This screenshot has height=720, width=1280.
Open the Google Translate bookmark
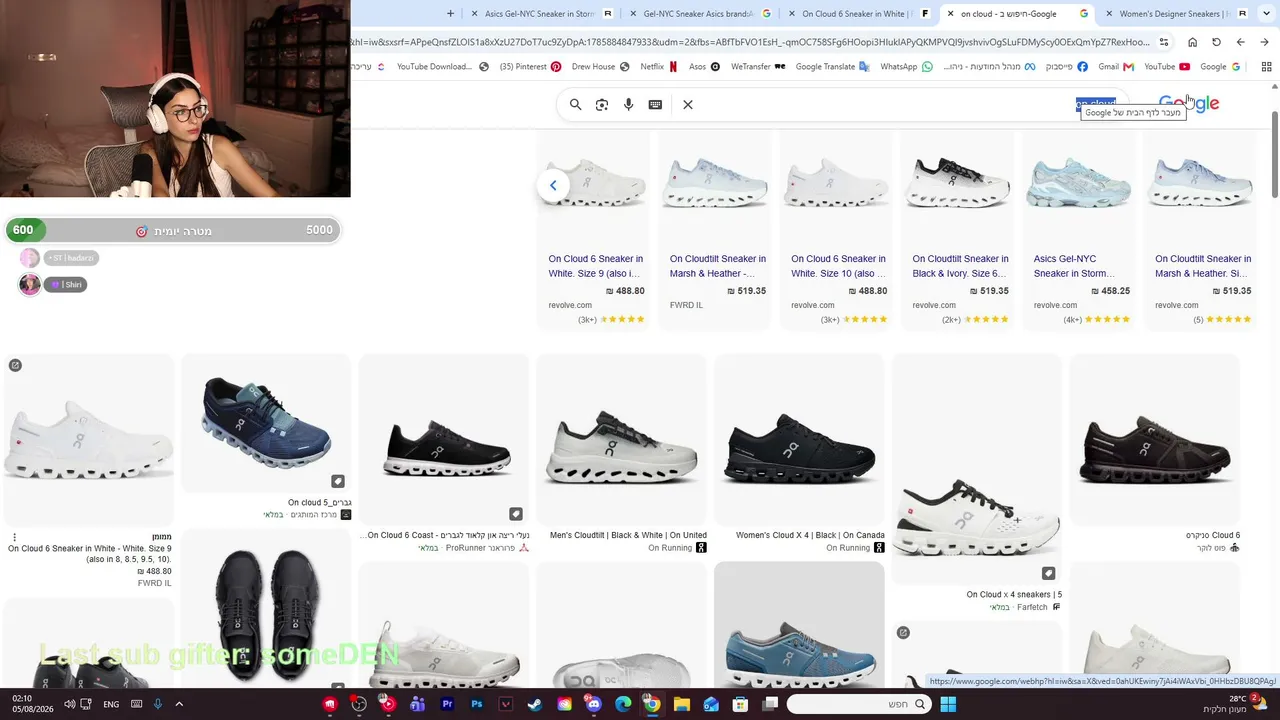pyautogui.click(x=833, y=67)
